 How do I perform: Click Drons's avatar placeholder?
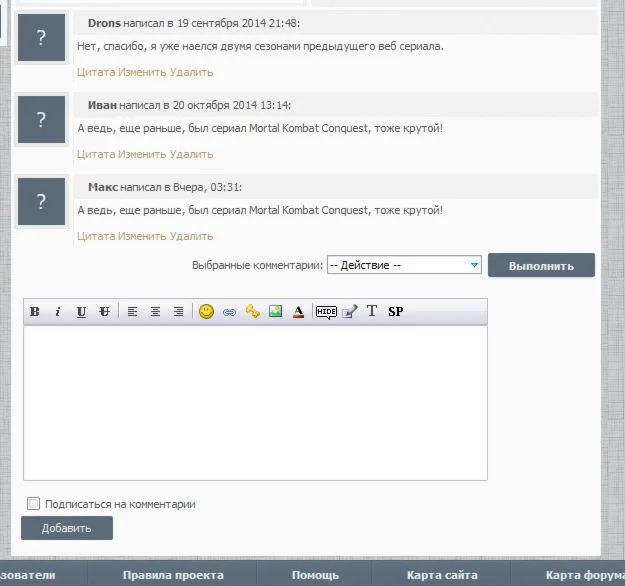[x=41, y=37]
